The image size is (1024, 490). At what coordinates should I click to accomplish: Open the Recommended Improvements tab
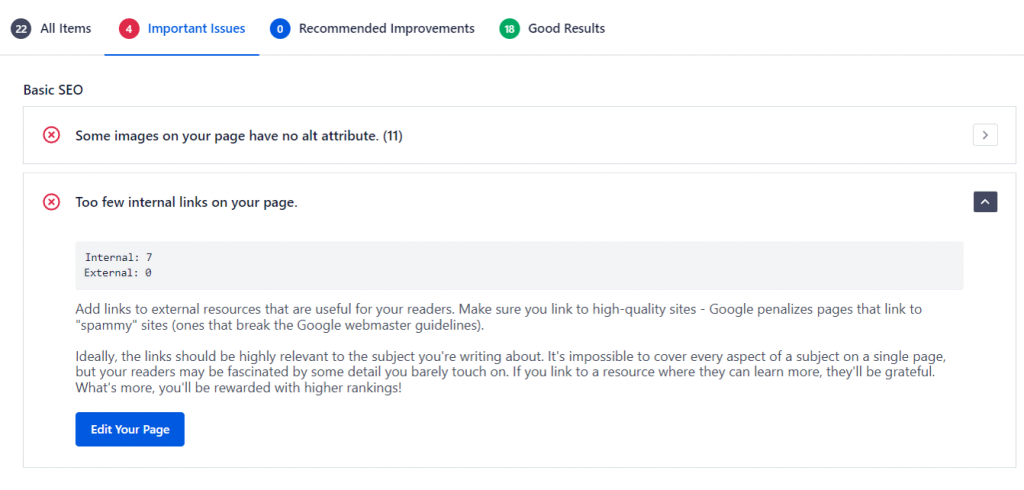pos(386,29)
